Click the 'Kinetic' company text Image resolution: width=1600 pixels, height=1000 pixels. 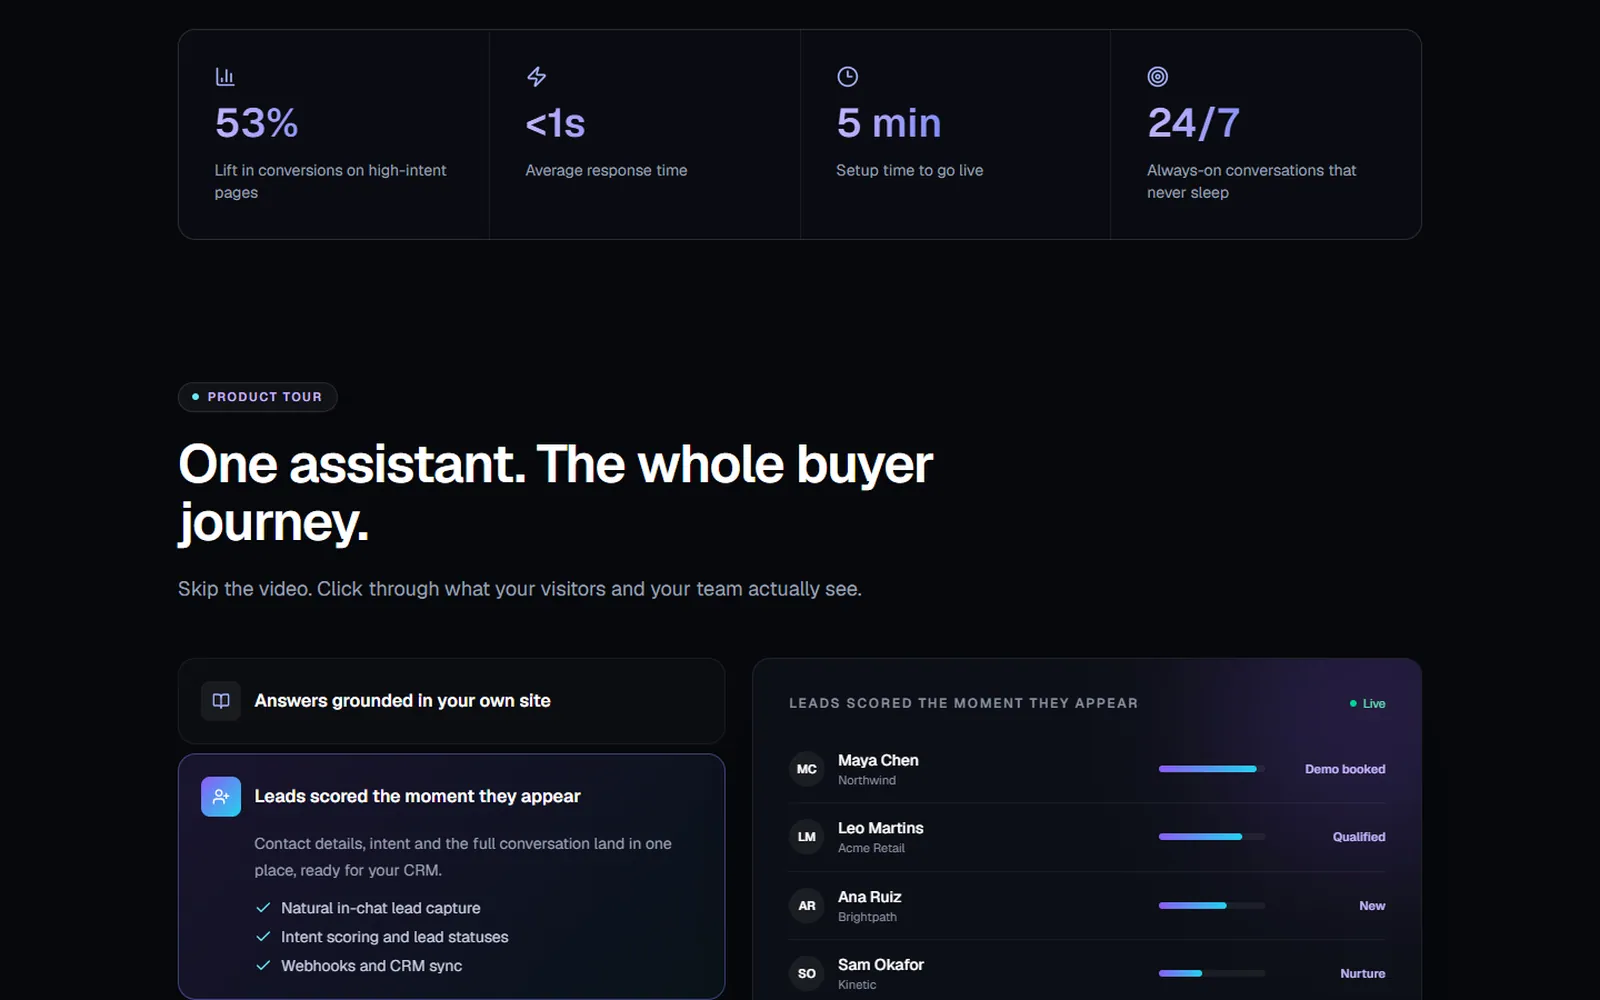[857, 985]
